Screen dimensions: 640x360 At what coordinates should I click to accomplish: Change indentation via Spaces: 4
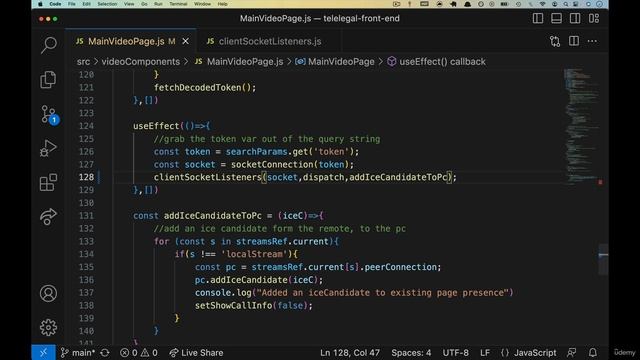[411, 353]
